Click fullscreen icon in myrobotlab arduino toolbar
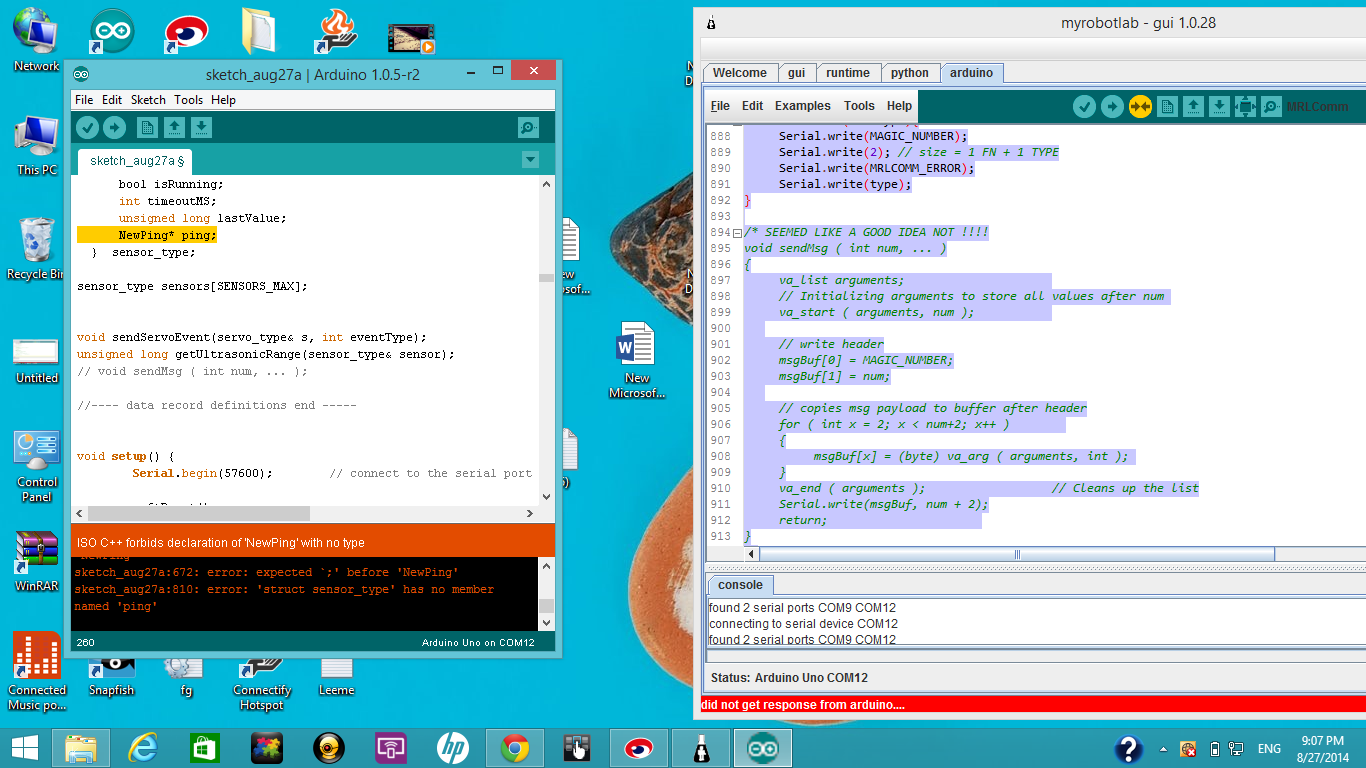 coord(1245,106)
